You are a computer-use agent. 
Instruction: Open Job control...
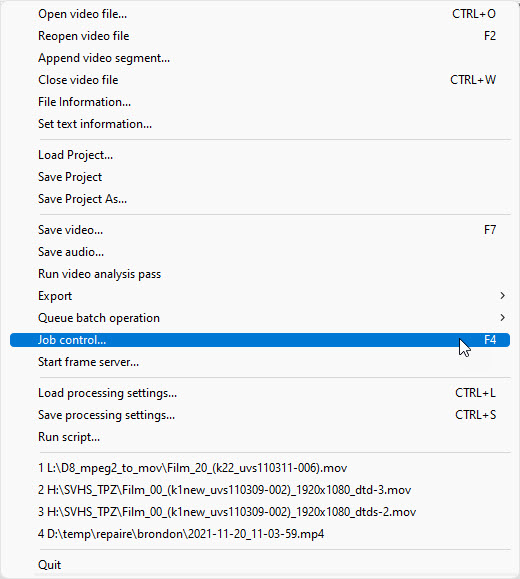(x=260, y=340)
